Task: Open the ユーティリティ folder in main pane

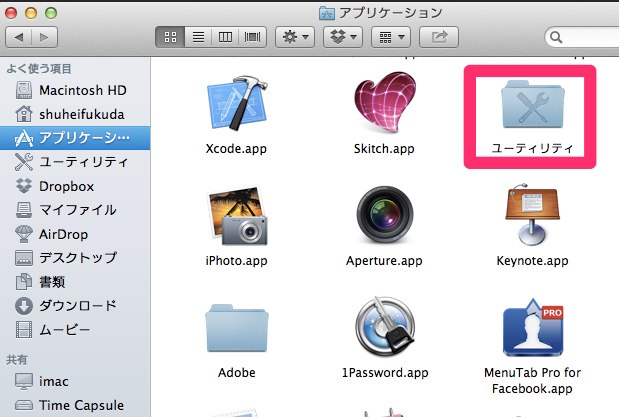Action: pos(533,104)
